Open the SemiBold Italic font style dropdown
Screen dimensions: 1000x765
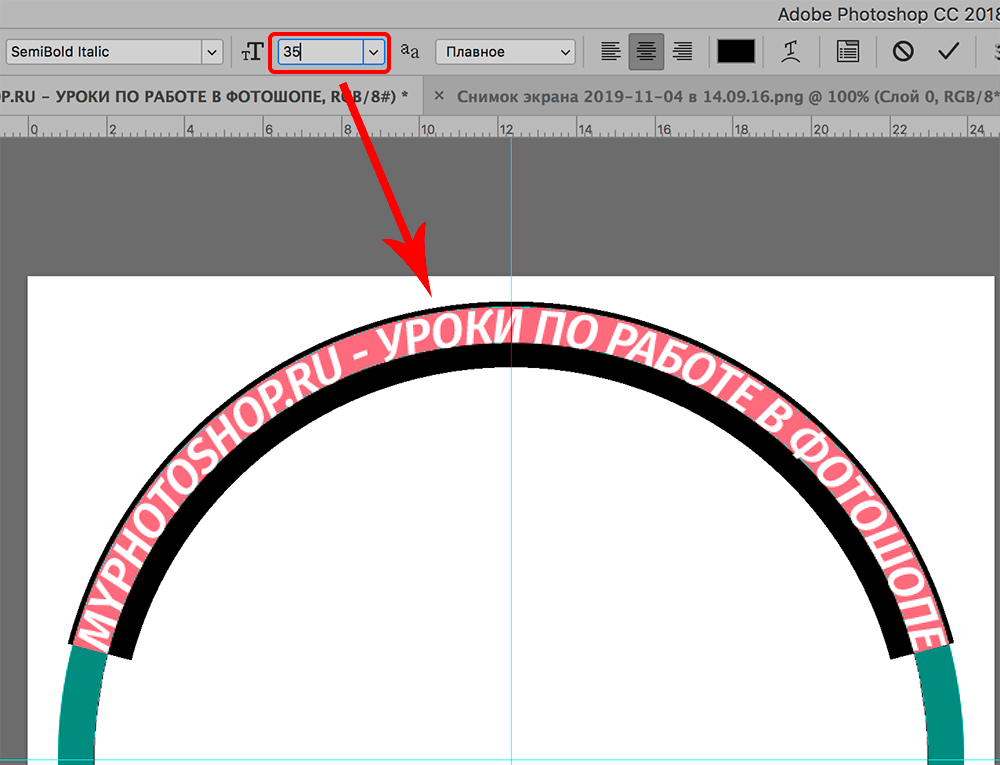click(212, 52)
